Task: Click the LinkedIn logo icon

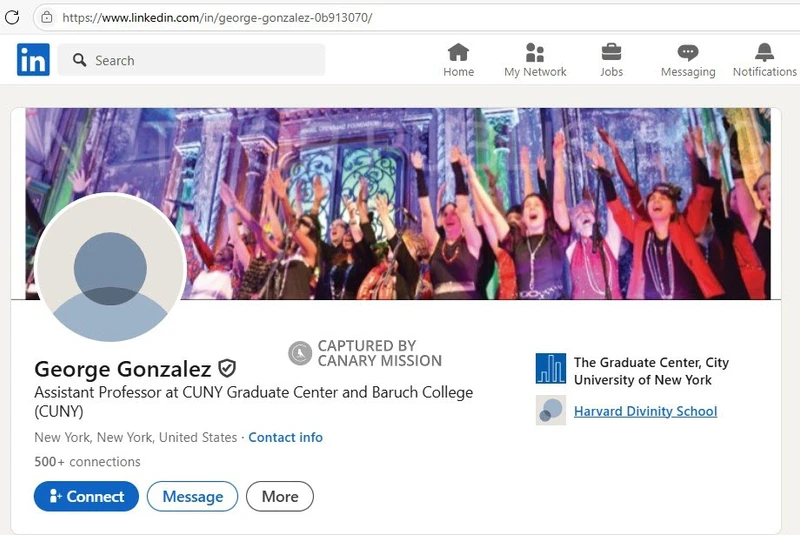Action: click(33, 60)
